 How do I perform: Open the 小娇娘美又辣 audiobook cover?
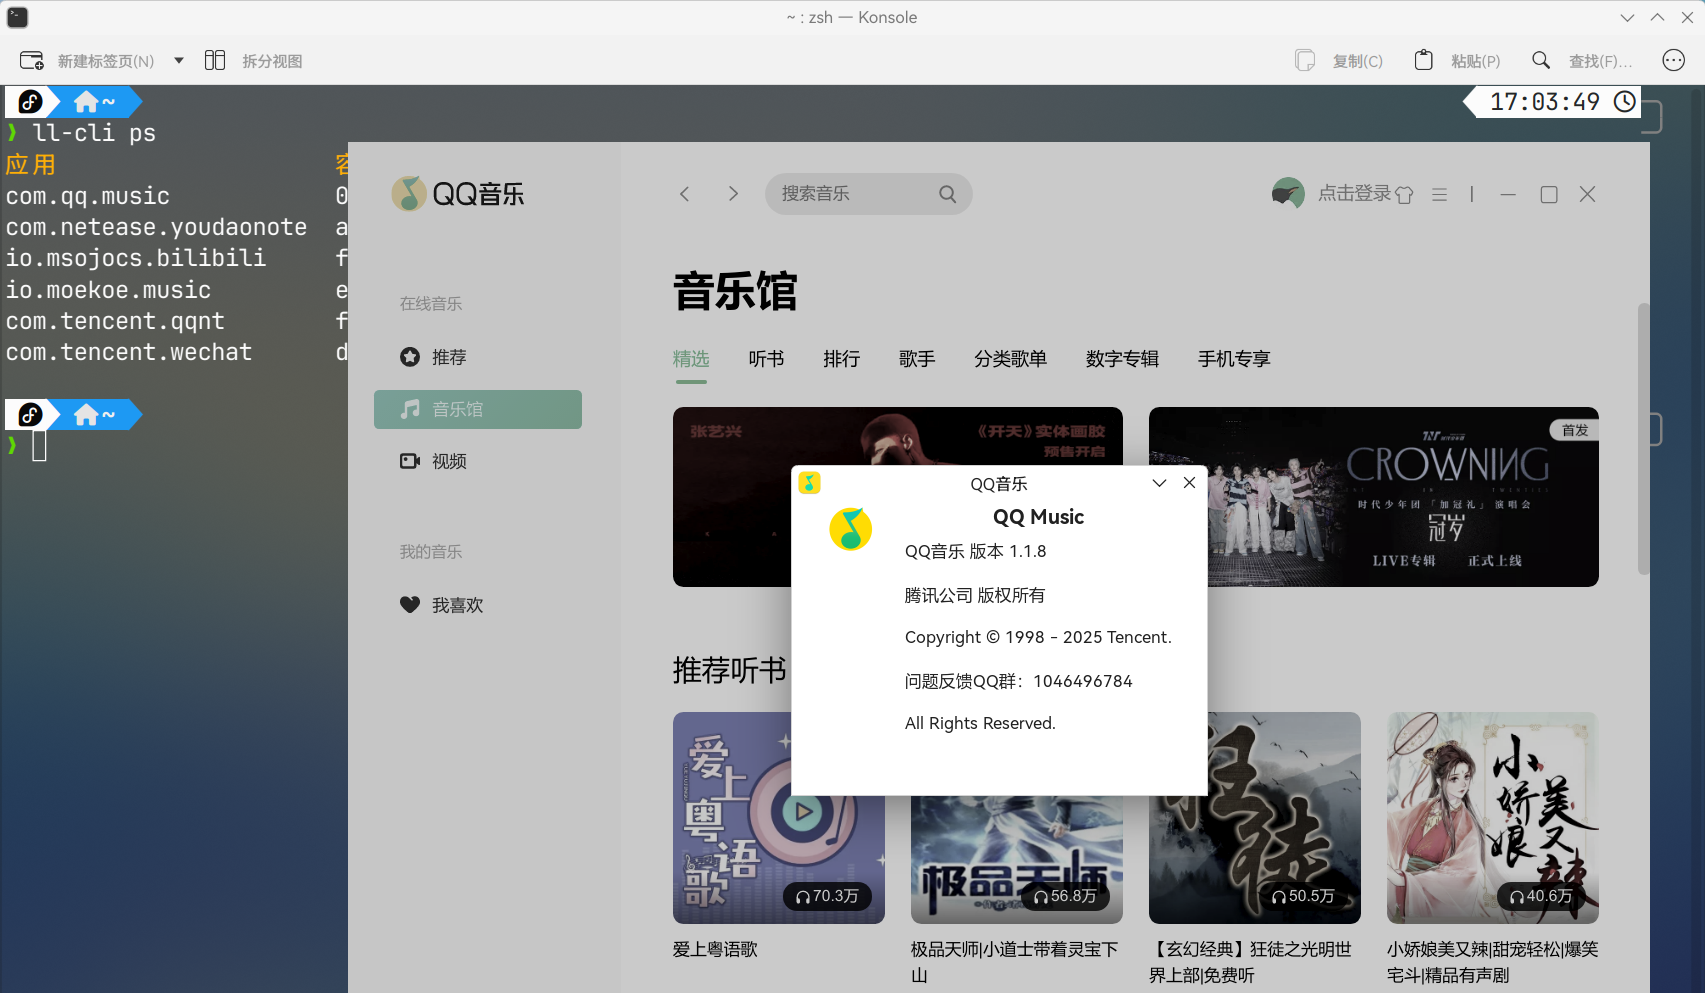[x=1492, y=818]
